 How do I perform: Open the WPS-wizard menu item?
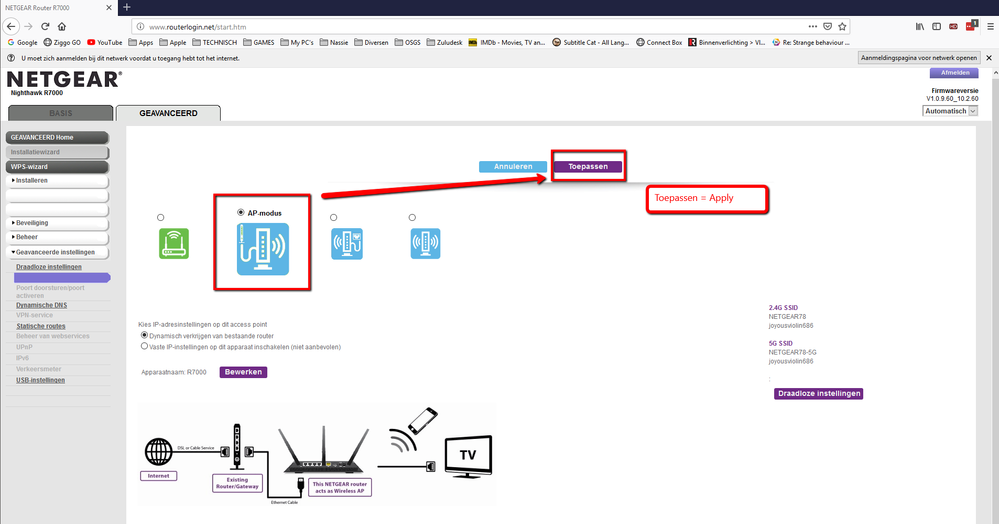click(57, 166)
